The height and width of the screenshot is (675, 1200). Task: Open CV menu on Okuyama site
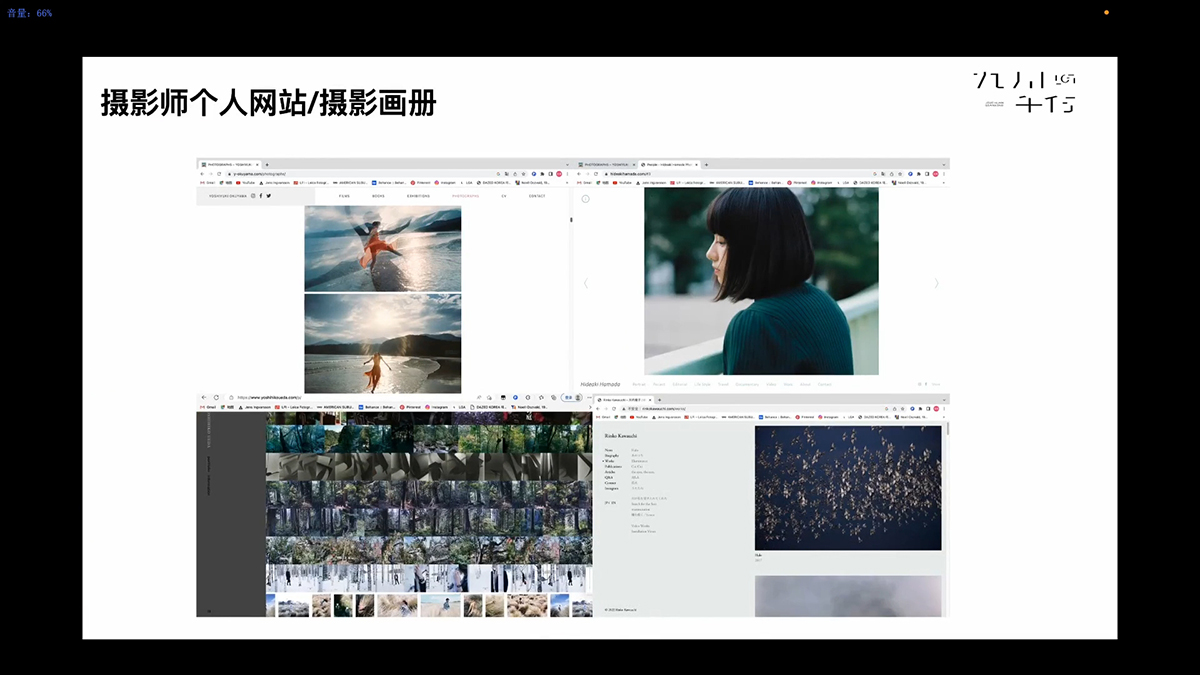[x=504, y=196]
